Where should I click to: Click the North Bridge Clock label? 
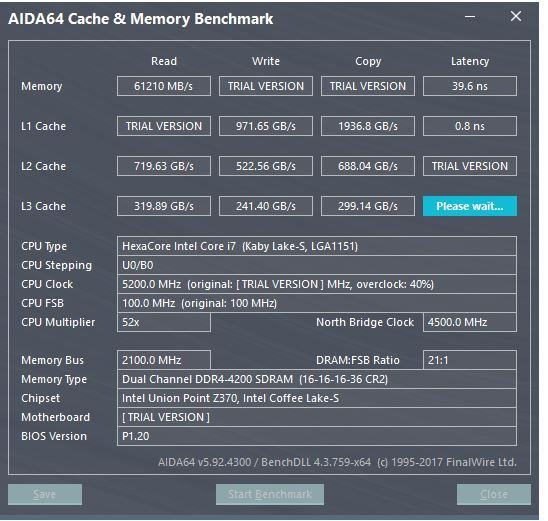point(365,322)
